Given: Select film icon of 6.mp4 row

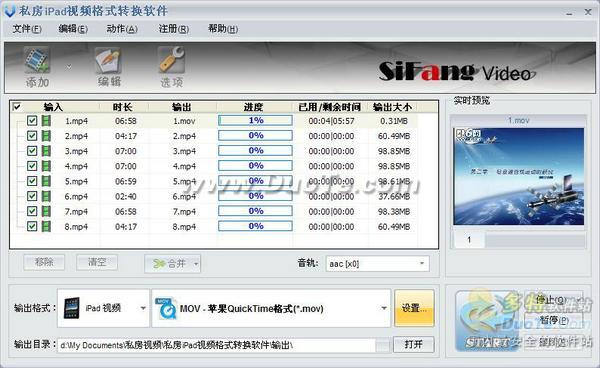Looking at the screenshot, I should pyautogui.click(x=46, y=196).
